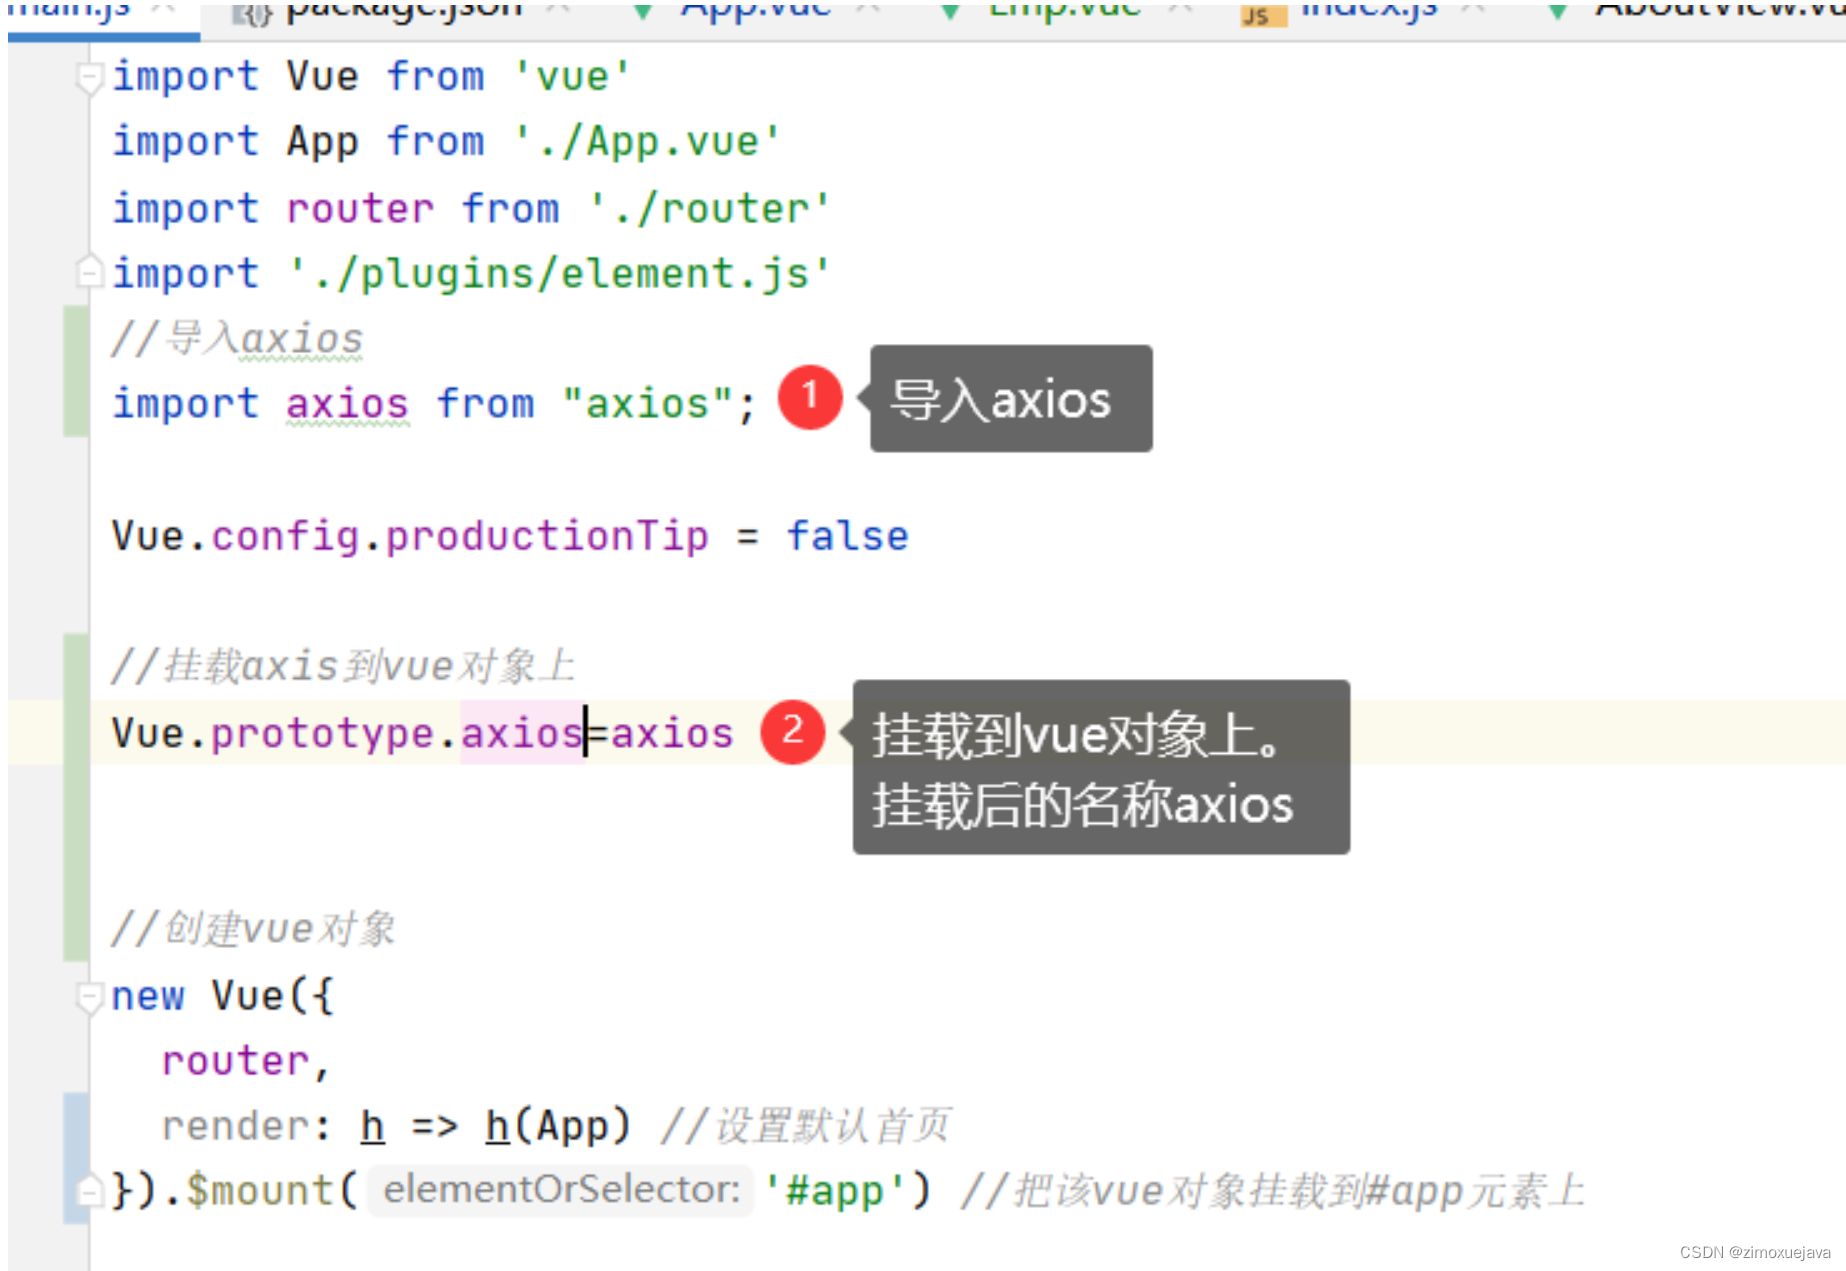Click the 'router,' option inside new Vue
1846x1271 pixels.
coord(246,1062)
